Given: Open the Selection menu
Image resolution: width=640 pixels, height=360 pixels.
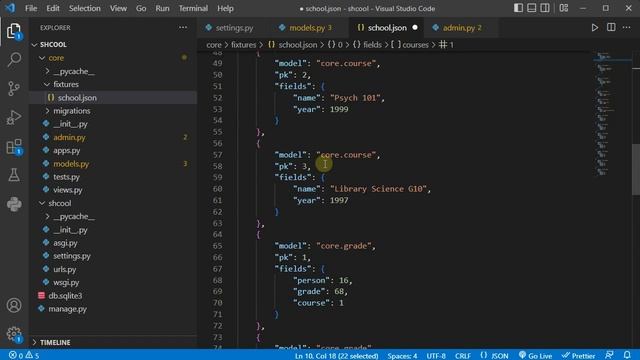Looking at the screenshot, I should point(84,8).
